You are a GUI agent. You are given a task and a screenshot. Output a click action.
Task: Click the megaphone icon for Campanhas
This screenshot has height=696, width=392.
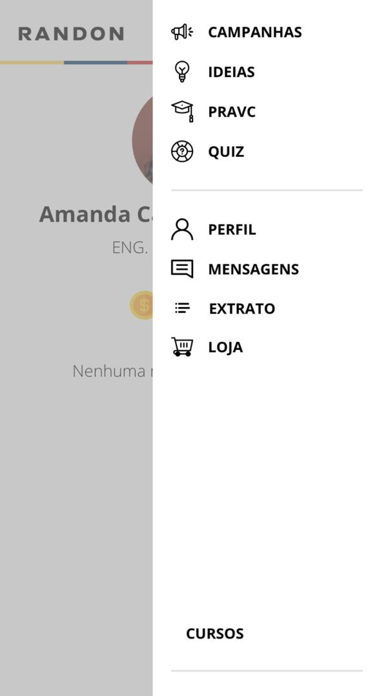click(x=182, y=32)
